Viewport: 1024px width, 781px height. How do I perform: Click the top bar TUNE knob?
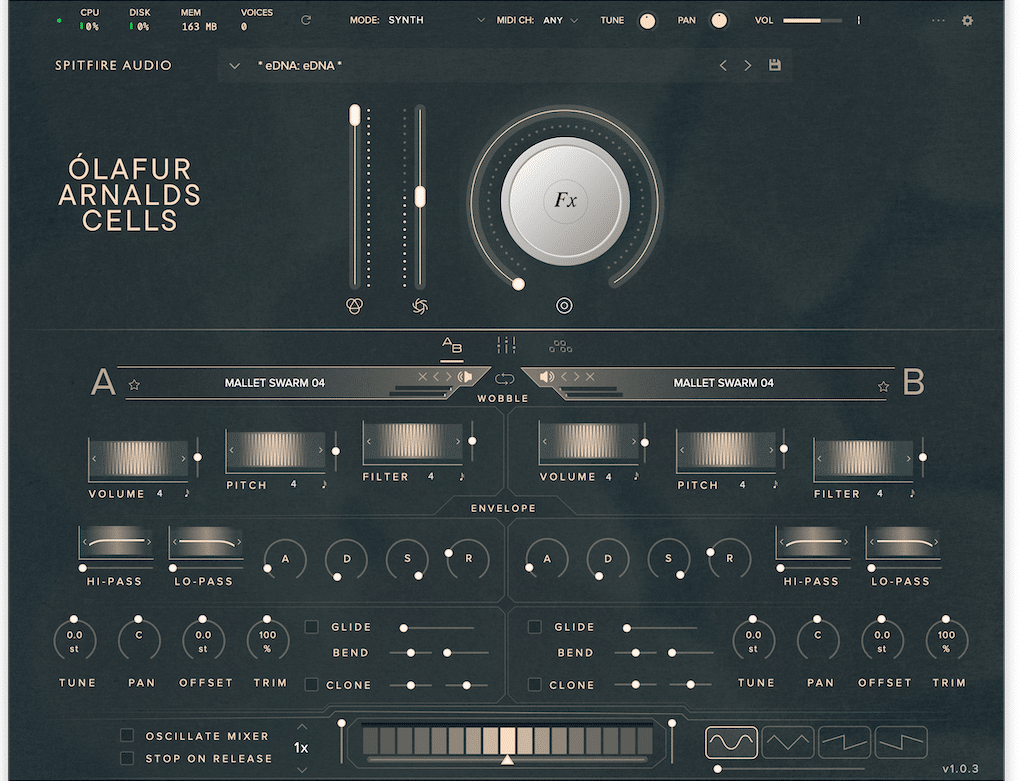pyautogui.click(x=647, y=21)
